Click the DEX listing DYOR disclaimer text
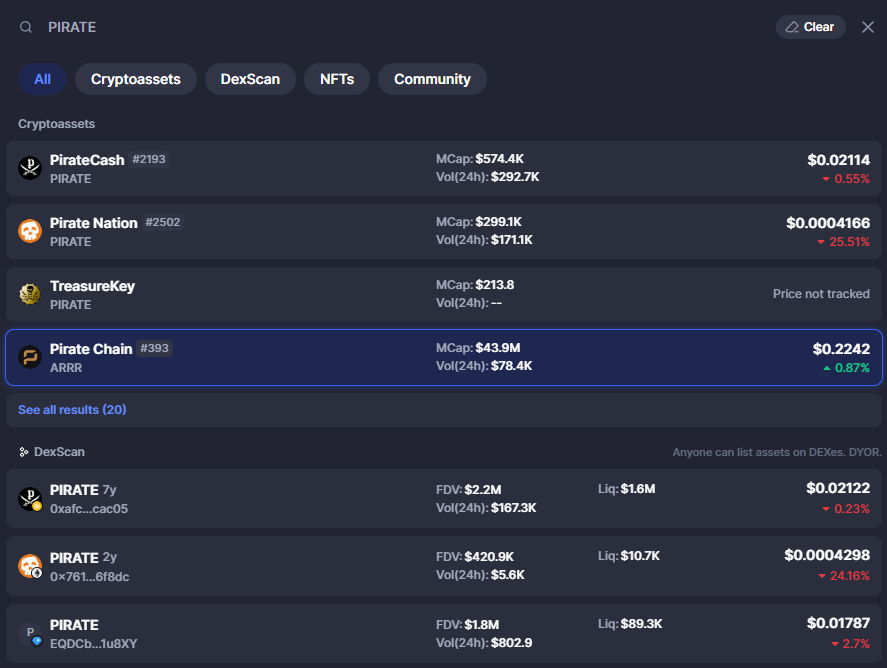Image resolution: width=887 pixels, height=668 pixels. [x=777, y=452]
